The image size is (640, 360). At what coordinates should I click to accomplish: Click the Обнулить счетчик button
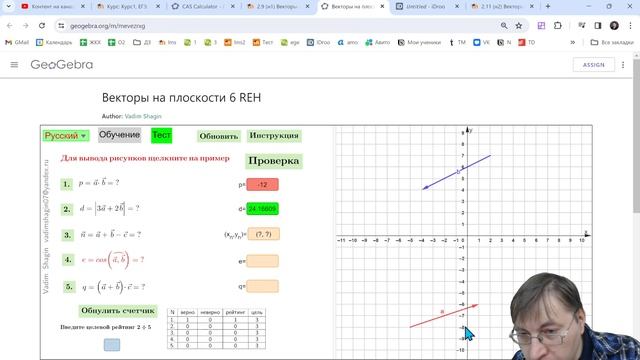point(118,311)
